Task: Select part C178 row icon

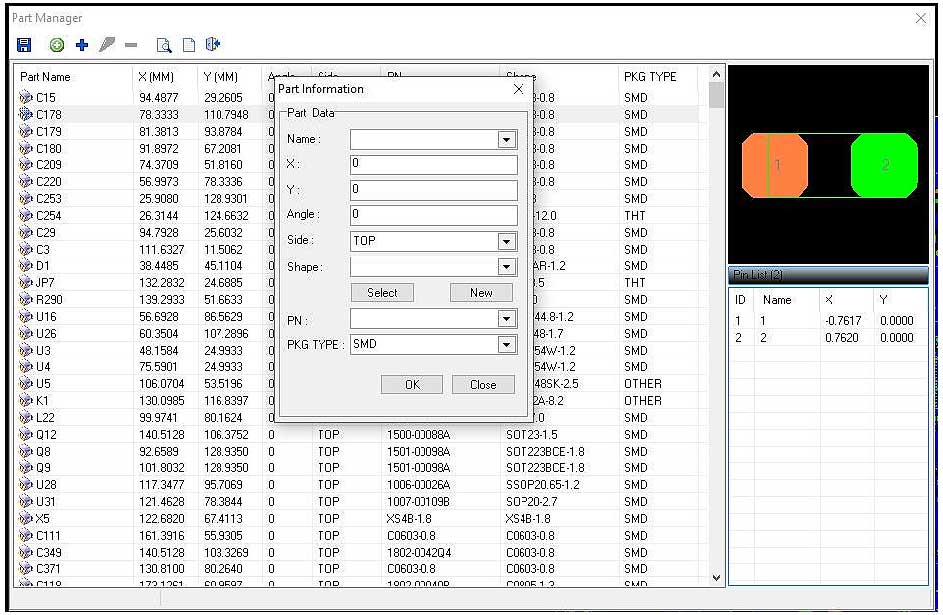Action: coord(26,115)
